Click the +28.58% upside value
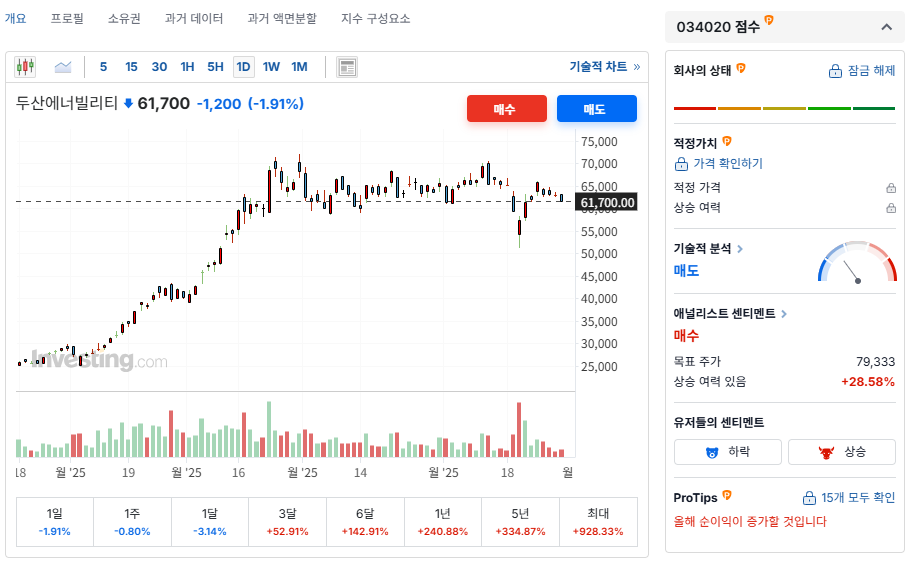915x564 pixels. pos(868,382)
